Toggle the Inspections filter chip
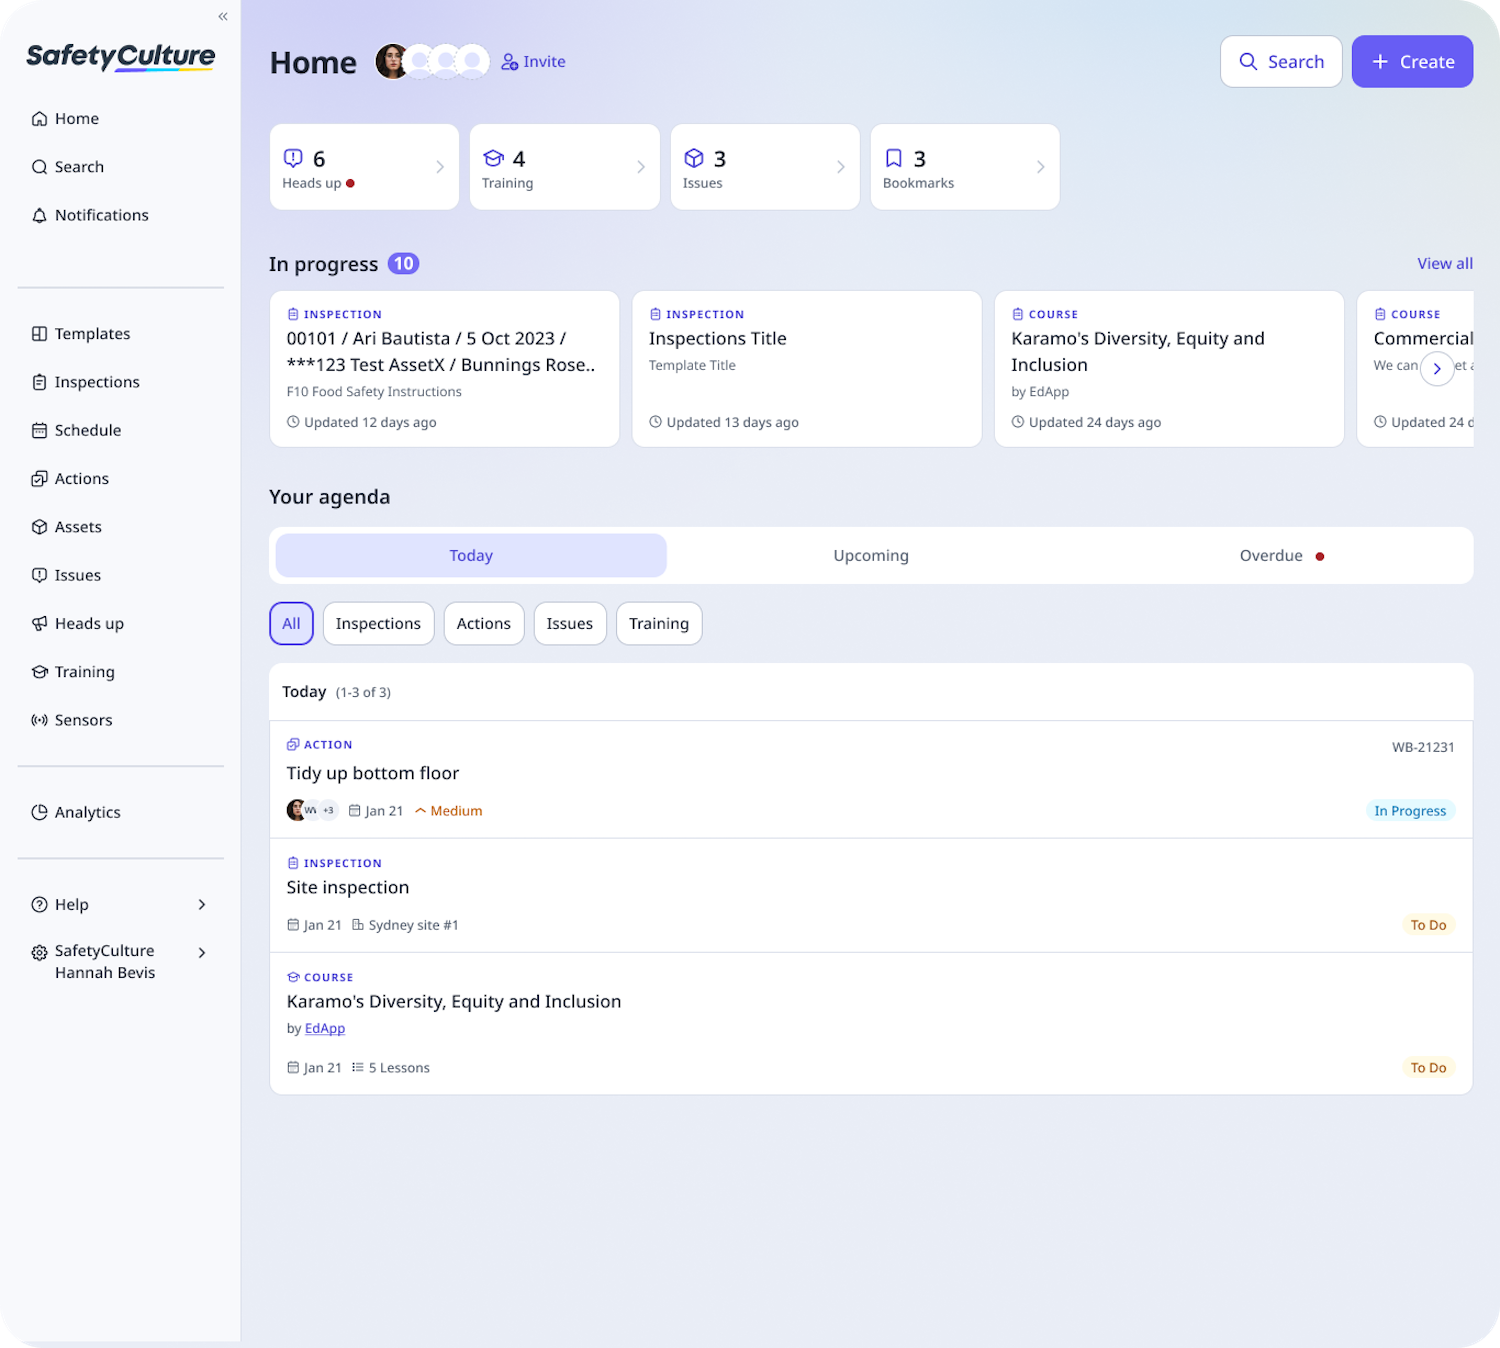 point(378,623)
